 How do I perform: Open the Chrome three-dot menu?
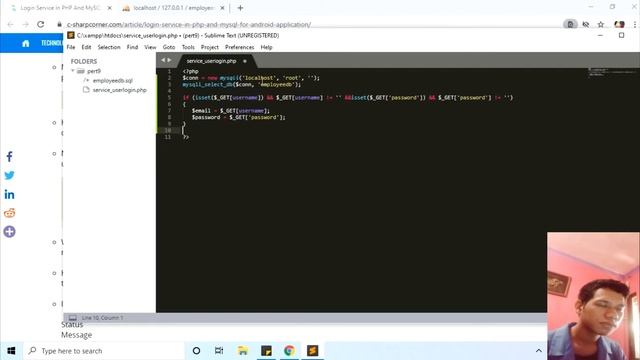[x=635, y=24]
